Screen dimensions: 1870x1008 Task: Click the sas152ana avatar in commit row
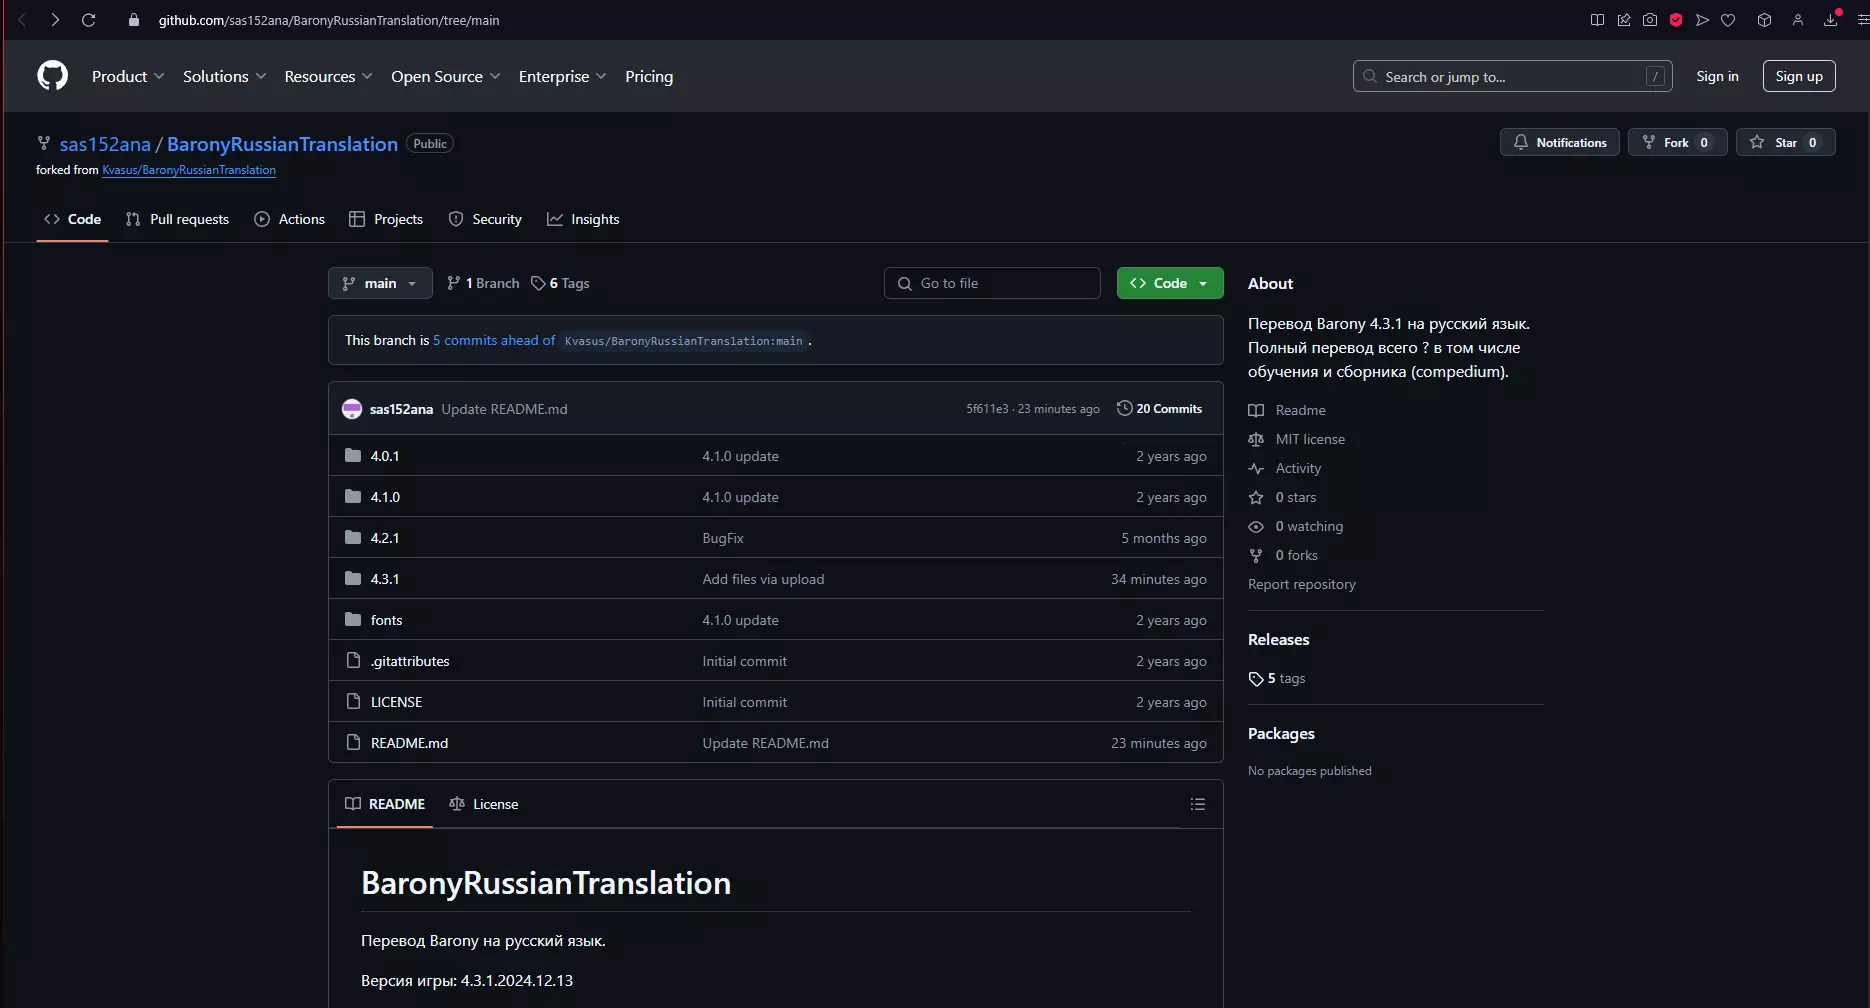[x=352, y=409]
